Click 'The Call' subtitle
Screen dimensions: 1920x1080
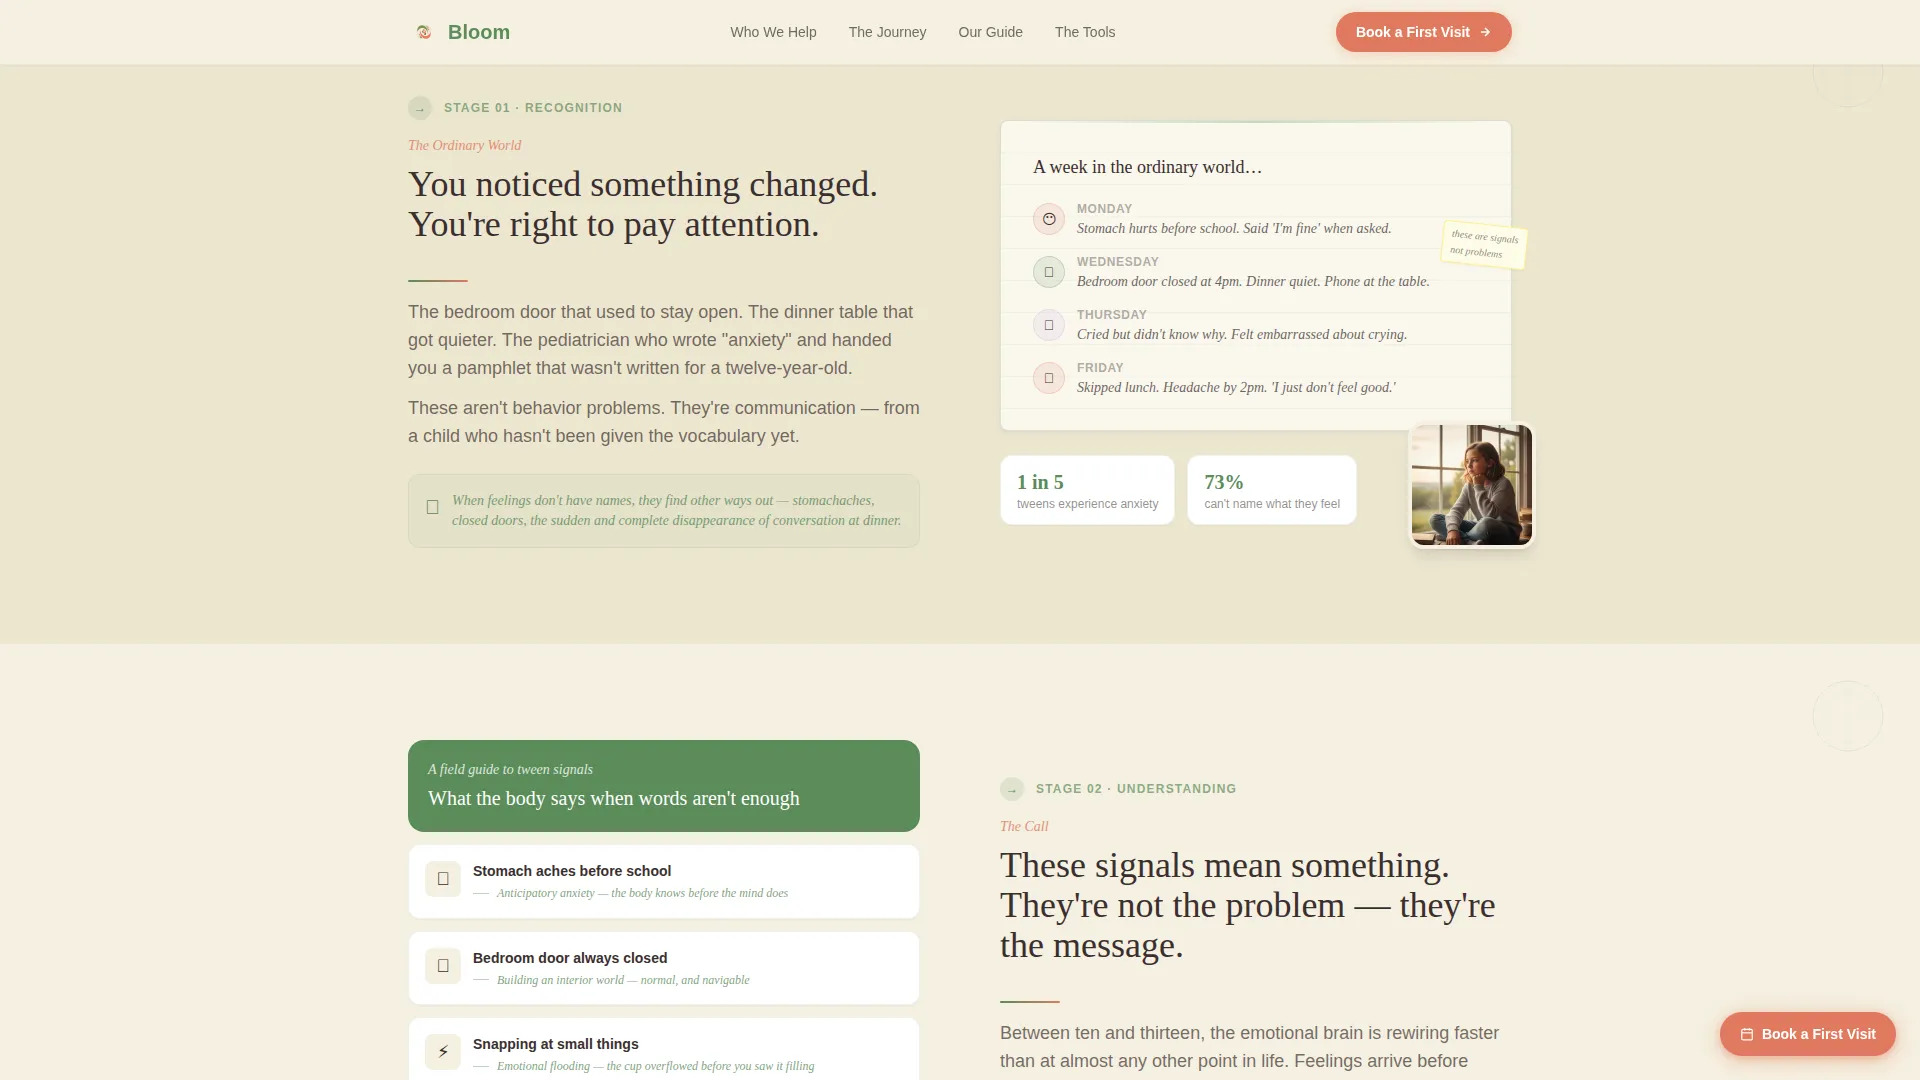pos(1024,826)
